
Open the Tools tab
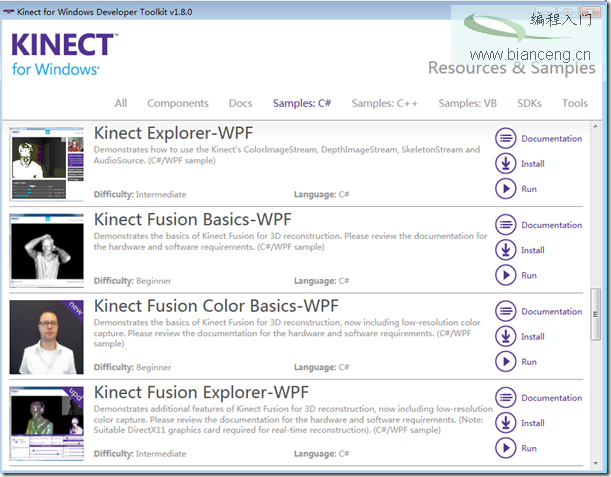point(575,103)
